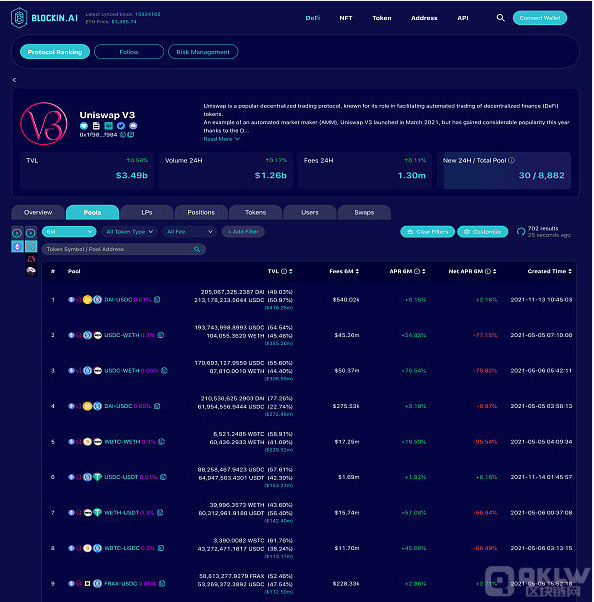Focus the Token Symbol / Pool Address field

[x=123, y=249]
